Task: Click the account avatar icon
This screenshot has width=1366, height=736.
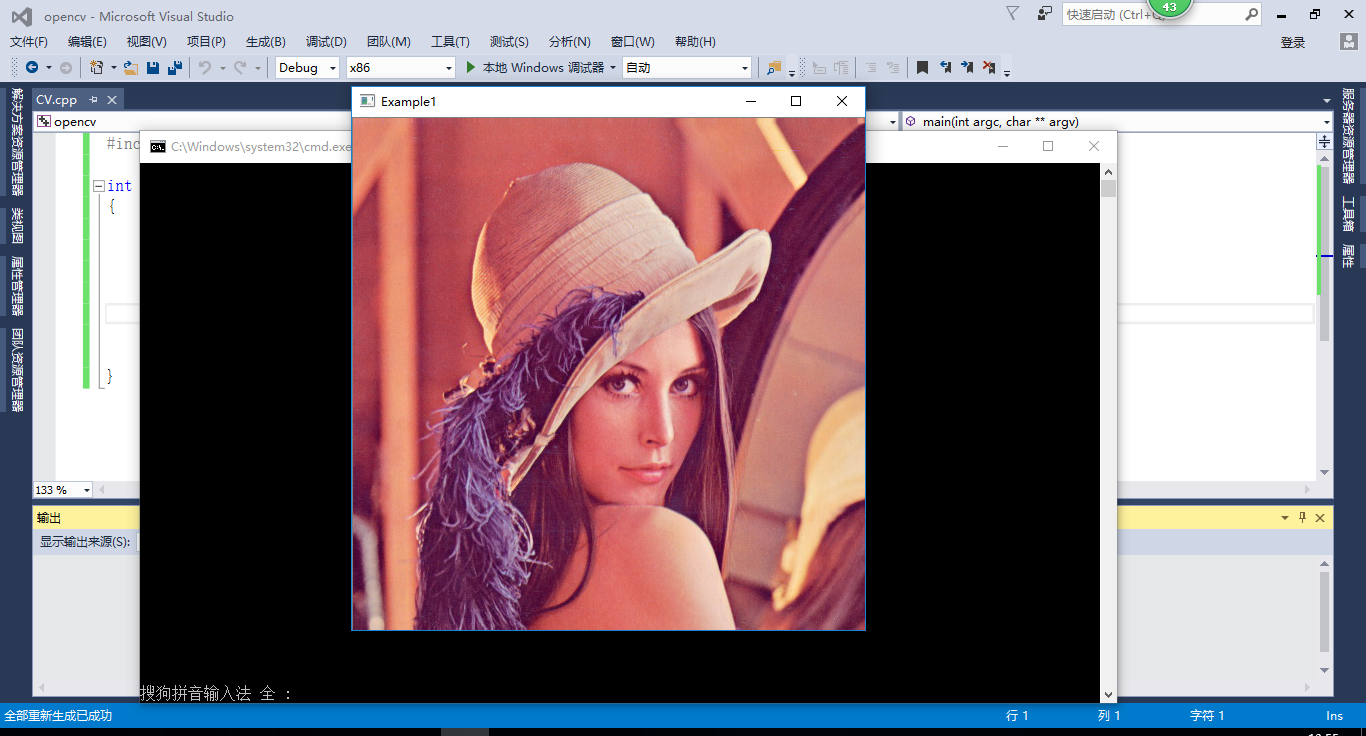Action: (x=1348, y=41)
